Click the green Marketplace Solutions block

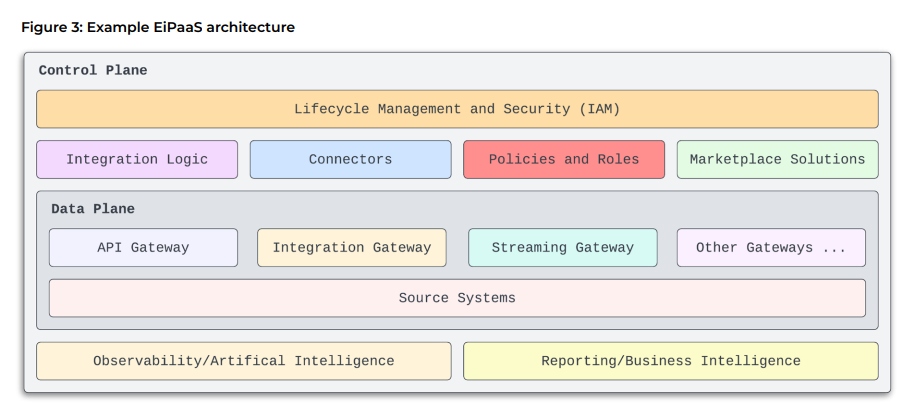point(777,159)
